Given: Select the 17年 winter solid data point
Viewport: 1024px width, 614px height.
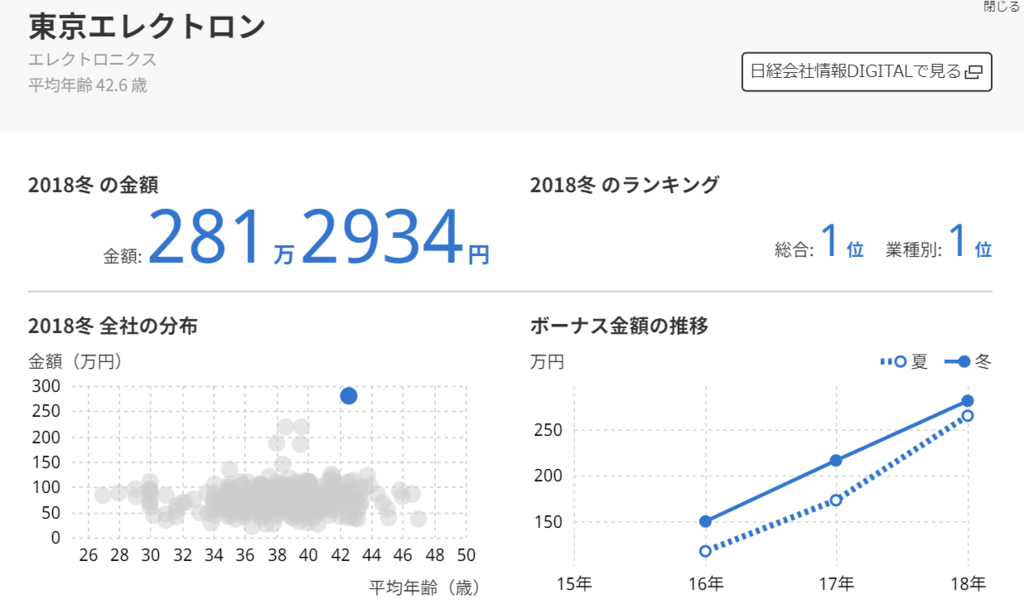Looking at the screenshot, I should pos(837,460).
